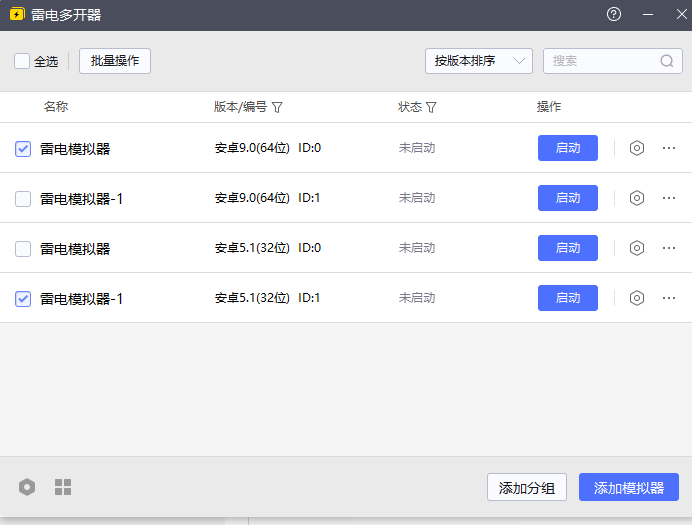Open the 按版本排序 sort dropdown
The image size is (692, 525).
click(478, 61)
